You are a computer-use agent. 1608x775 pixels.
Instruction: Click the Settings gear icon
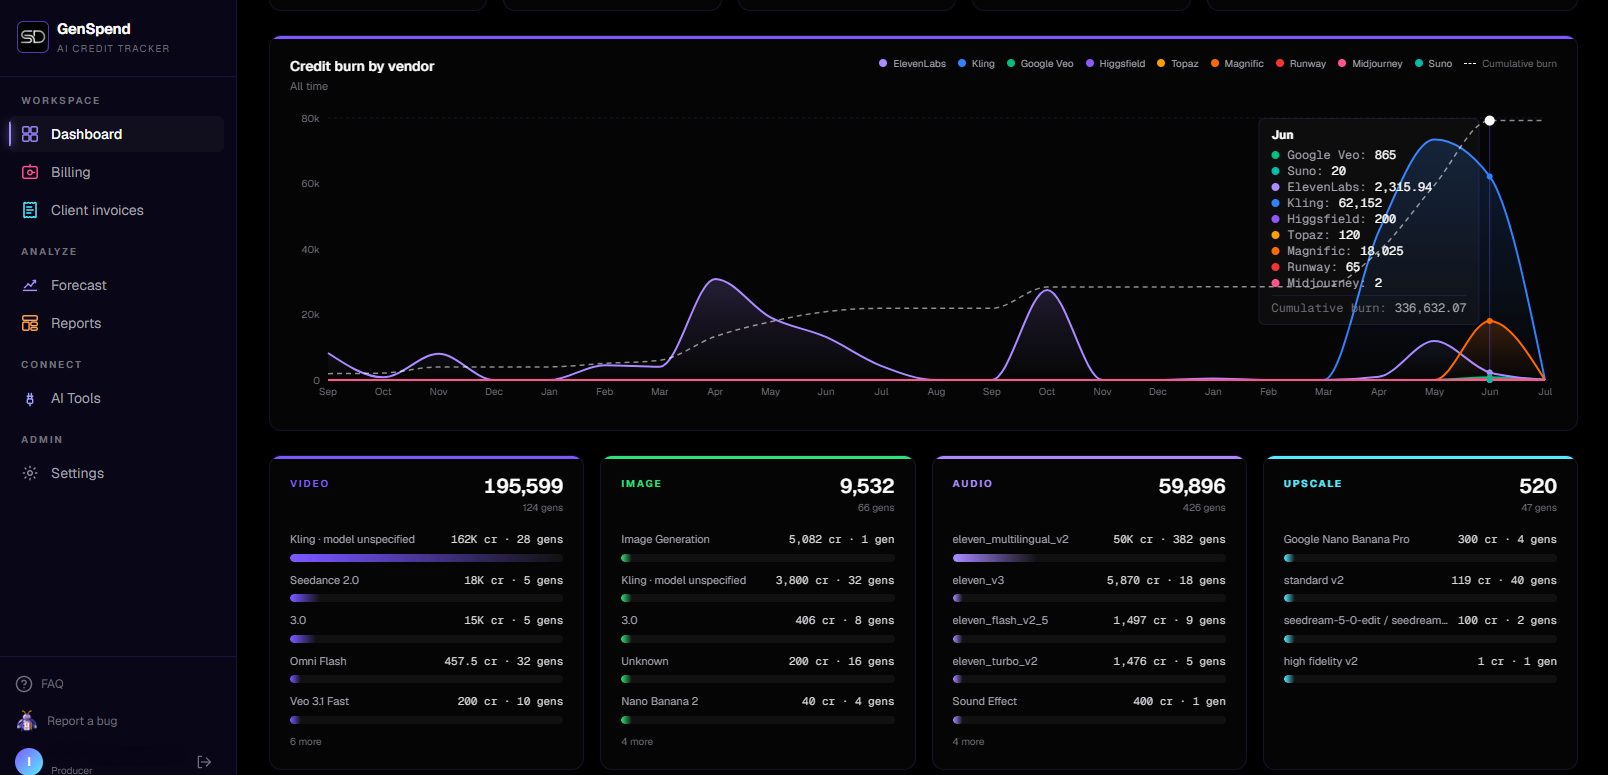pyautogui.click(x=30, y=473)
